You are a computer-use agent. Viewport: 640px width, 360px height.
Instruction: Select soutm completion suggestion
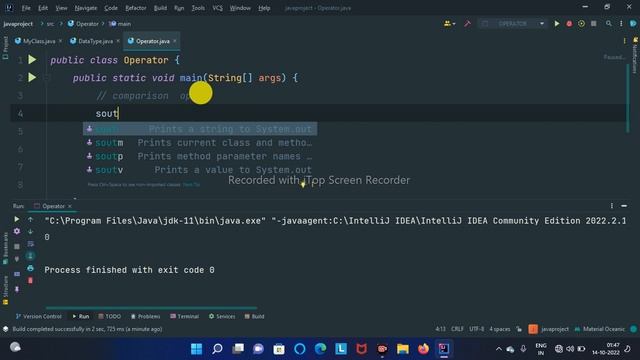200,142
